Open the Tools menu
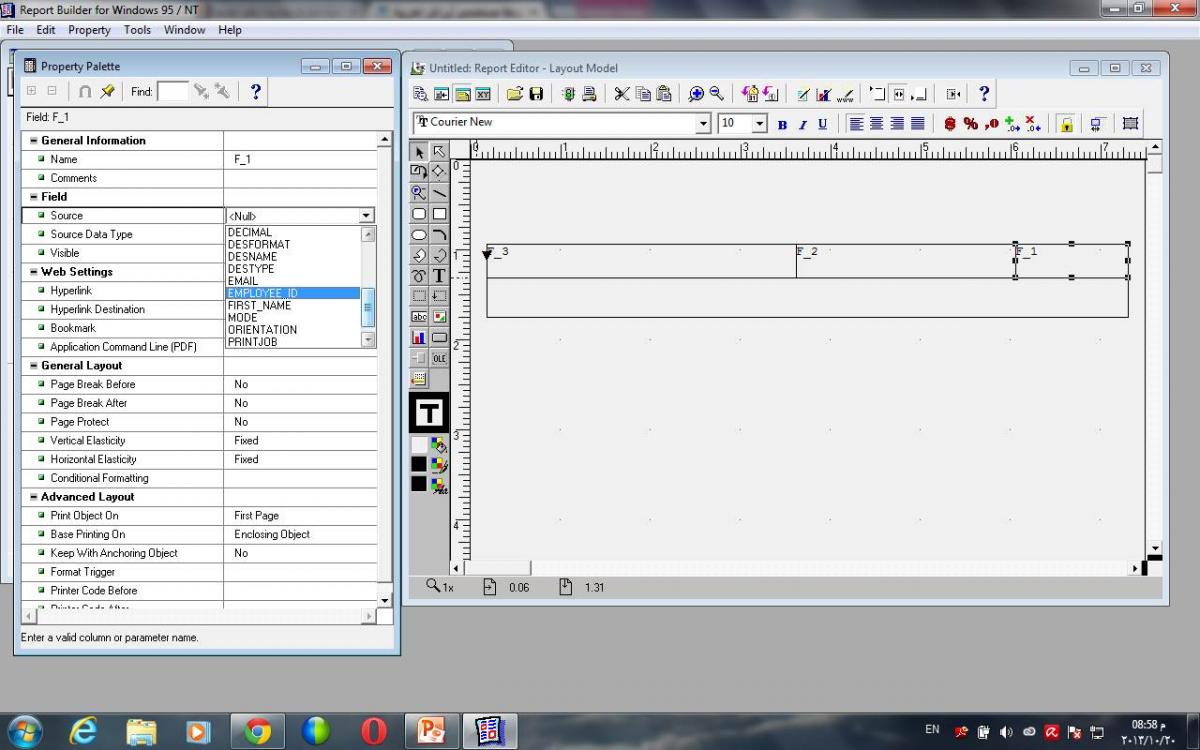 pos(137,30)
